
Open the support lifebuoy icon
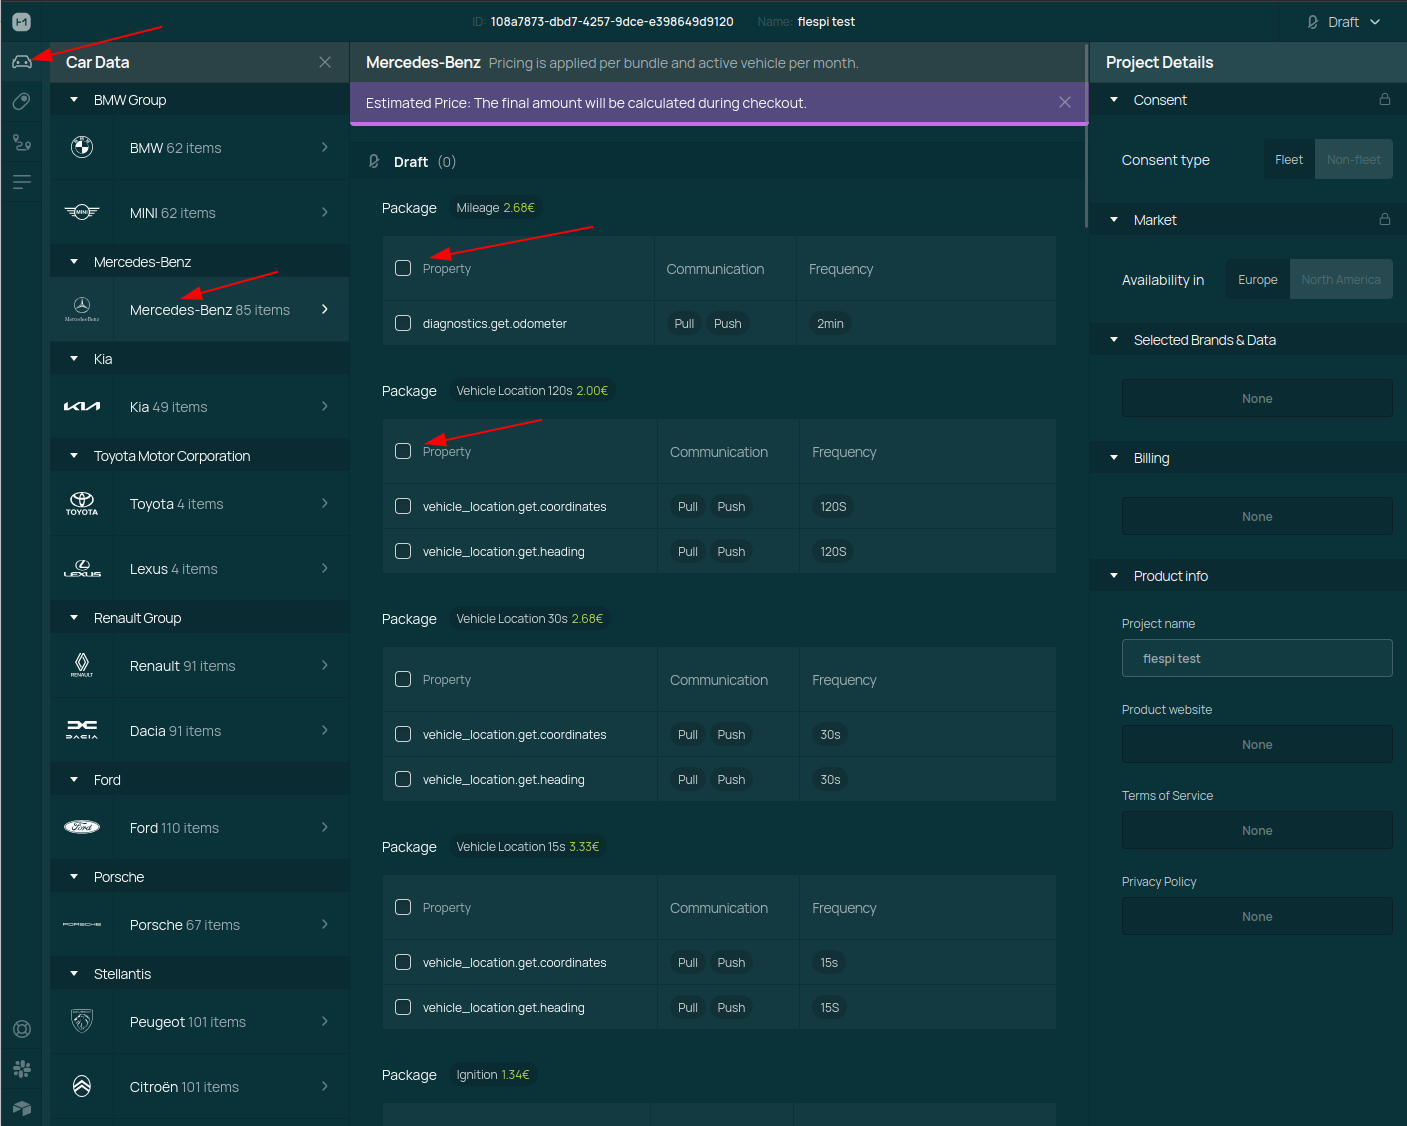22,1029
